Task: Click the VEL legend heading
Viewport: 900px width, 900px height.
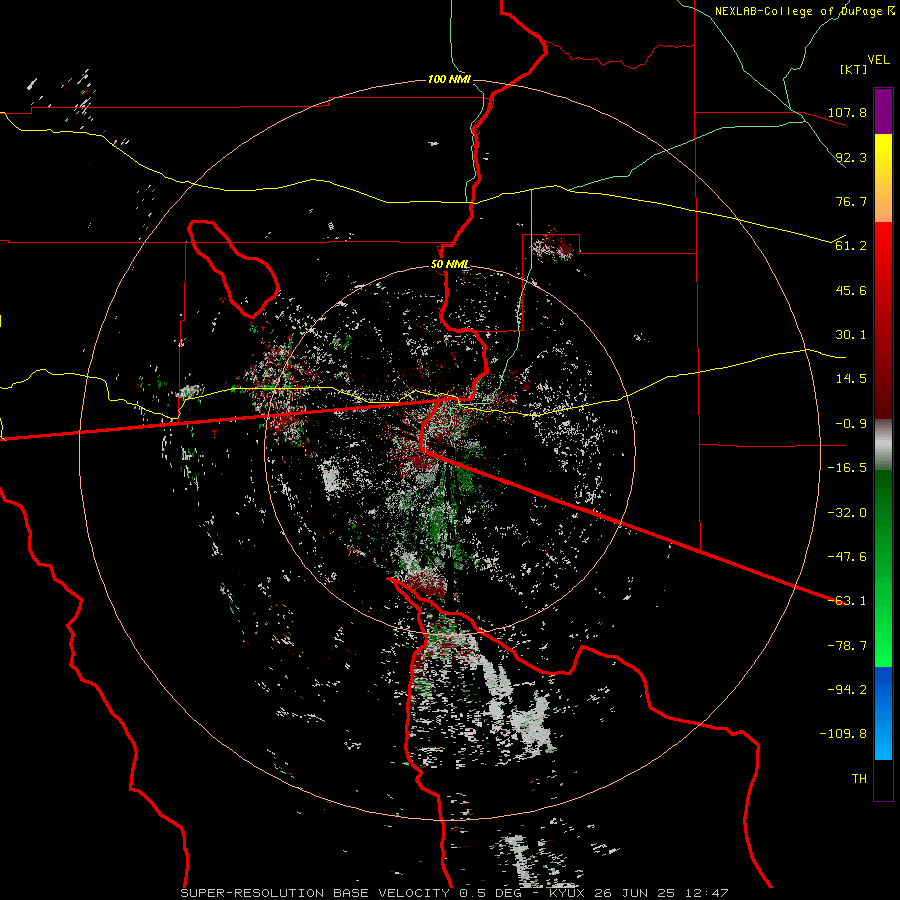Action: pos(878,60)
